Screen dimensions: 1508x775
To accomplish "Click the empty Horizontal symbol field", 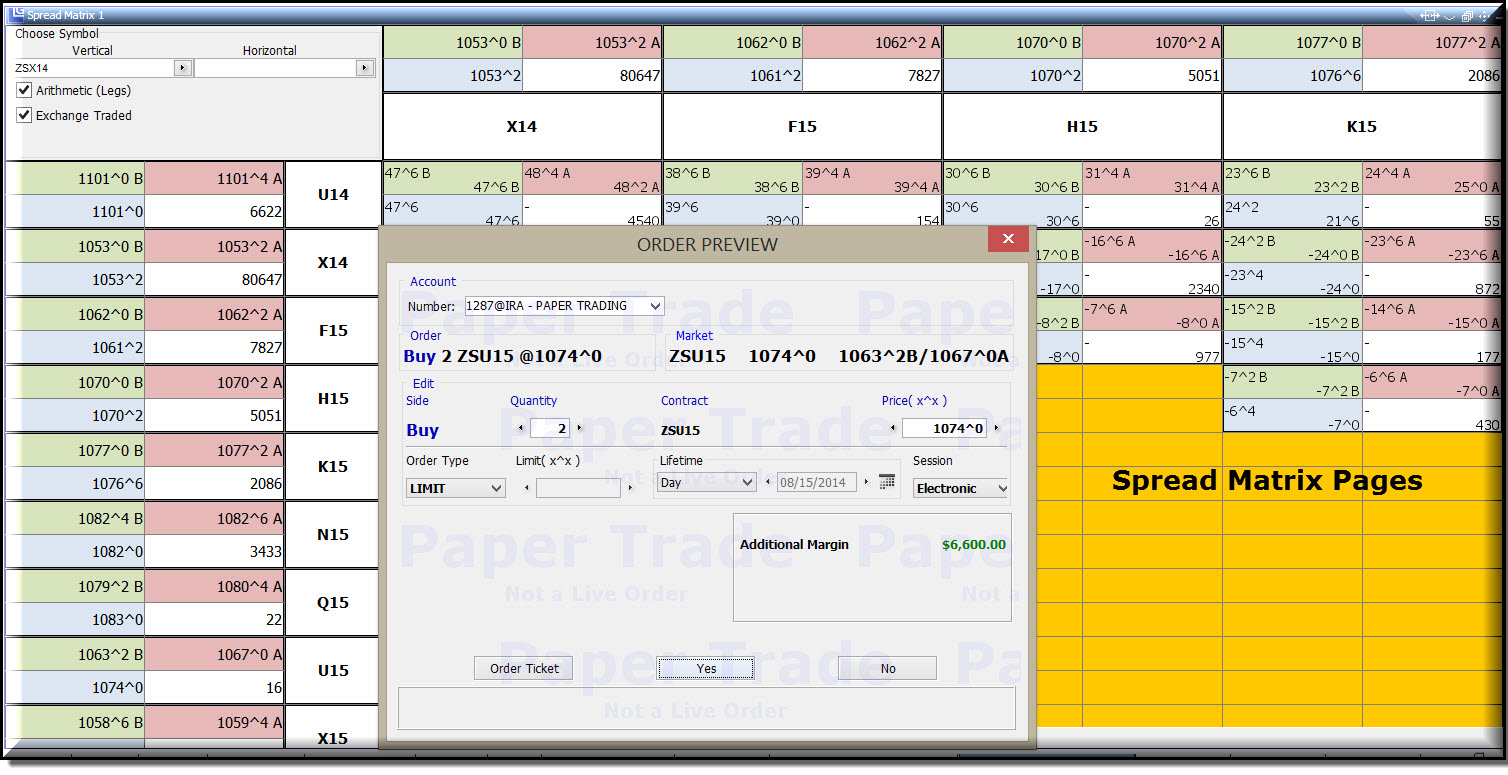I will click(275, 68).
